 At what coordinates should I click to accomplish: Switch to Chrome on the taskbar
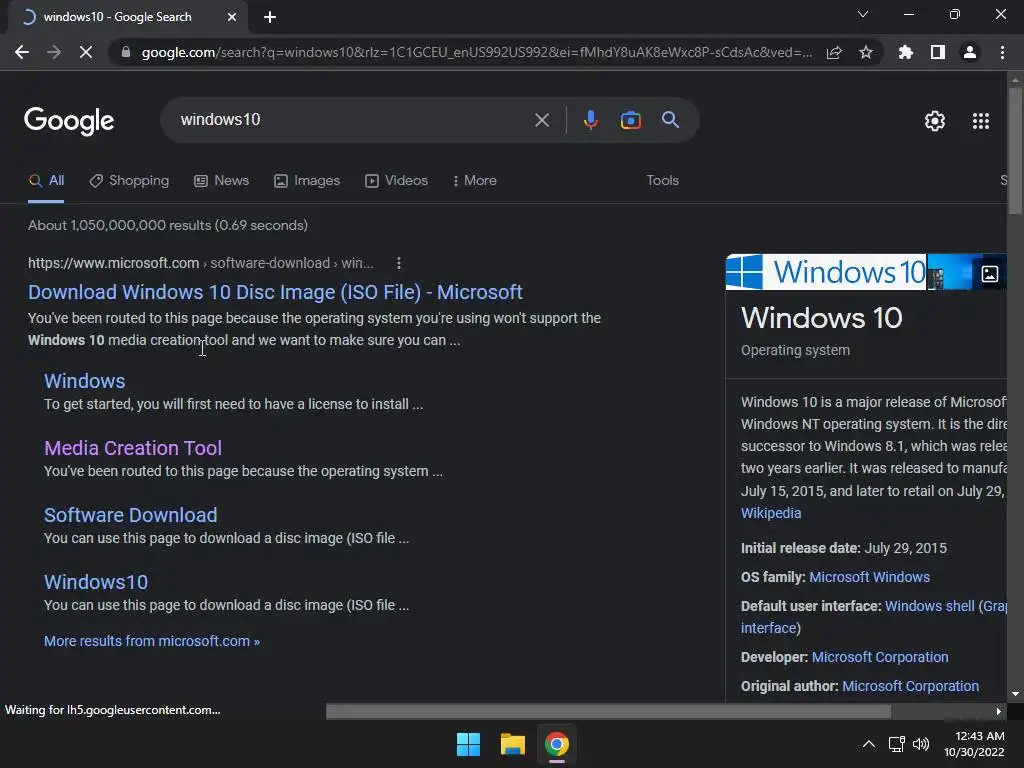coord(556,744)
